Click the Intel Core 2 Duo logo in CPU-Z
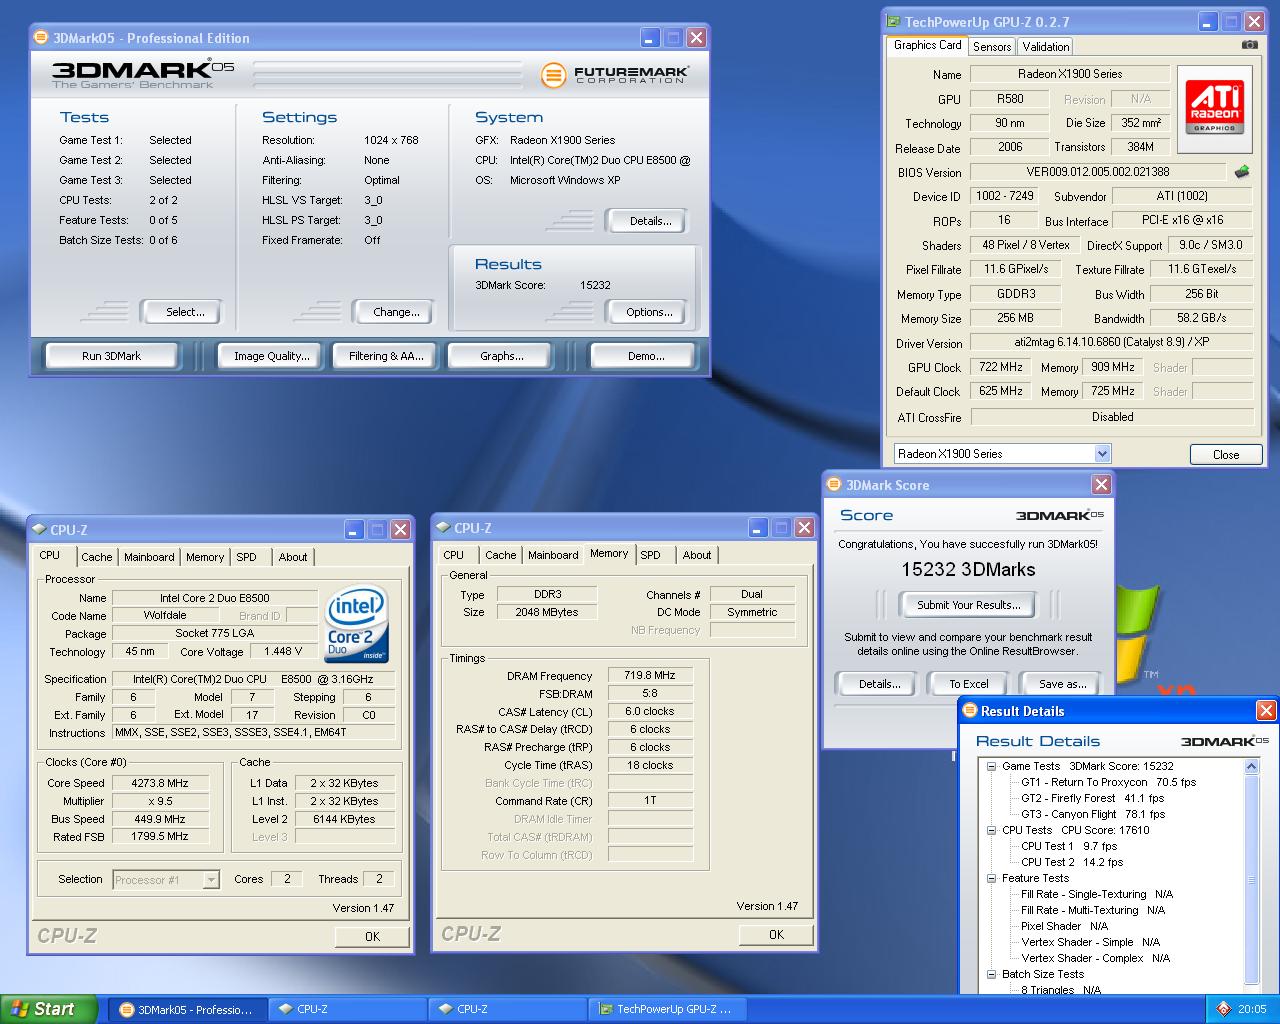 357,623
